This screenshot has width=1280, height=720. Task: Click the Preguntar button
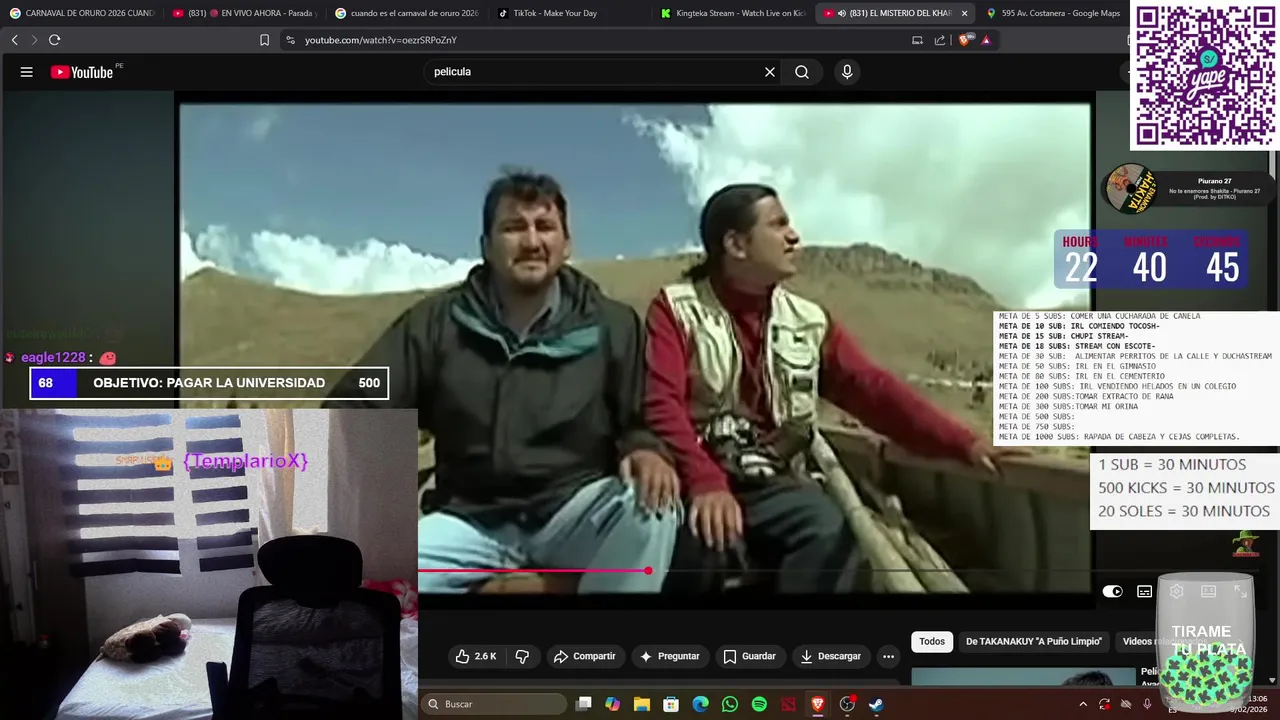tap(669, 656)
